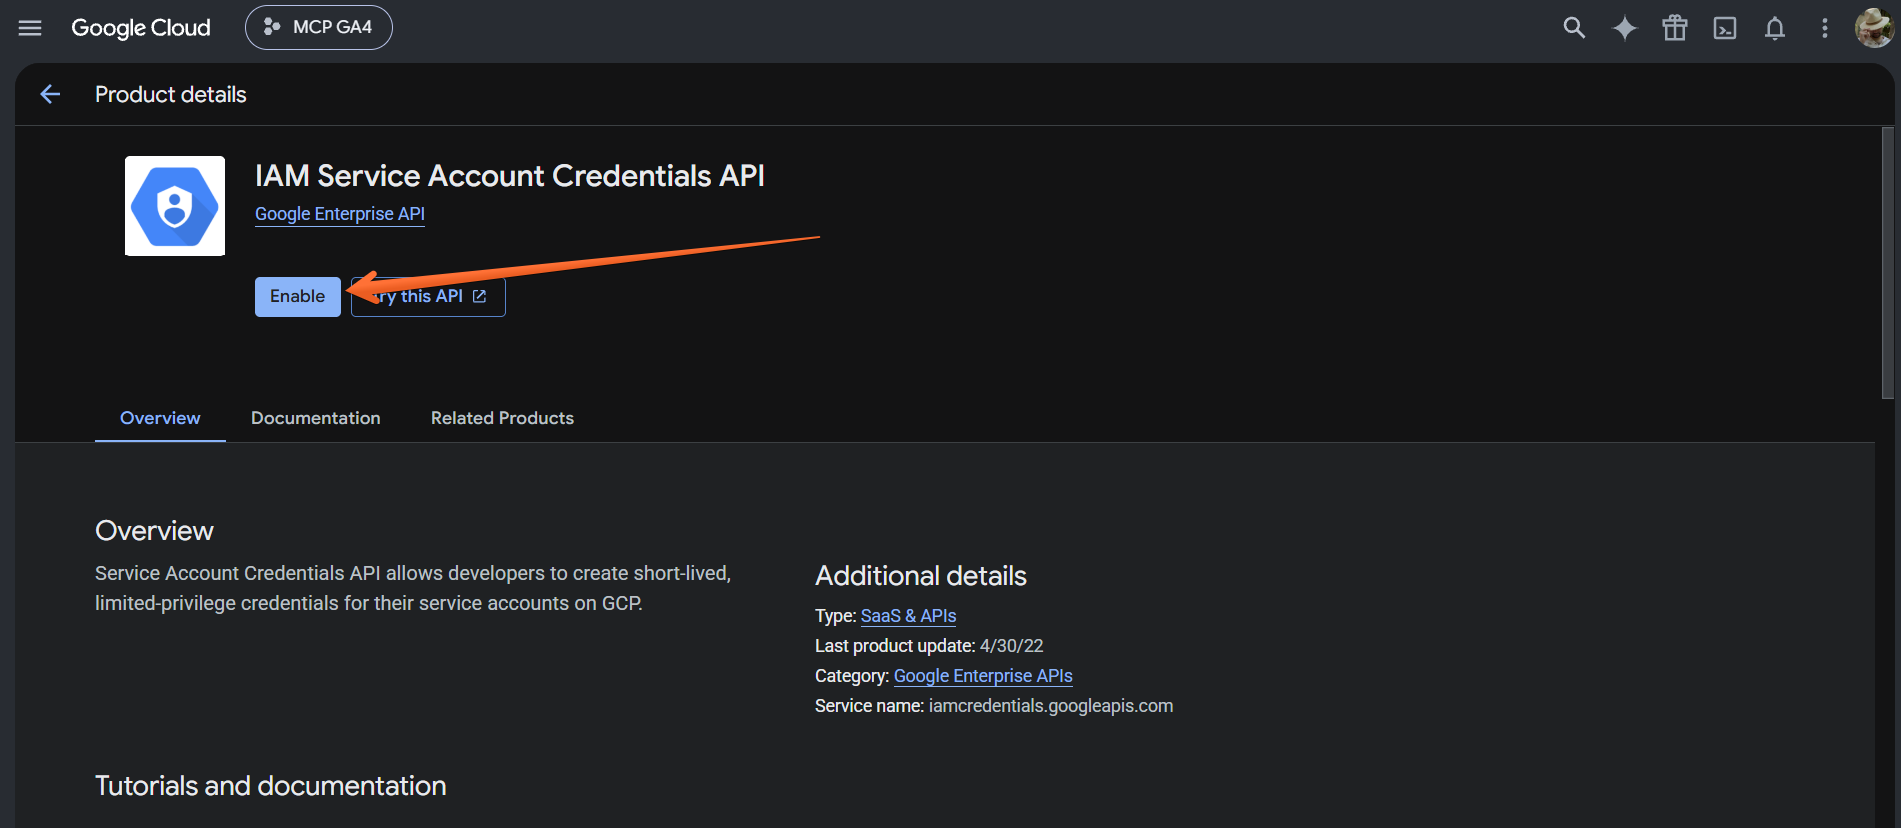Follow the Google Enterprise API link

click(340, 214)
